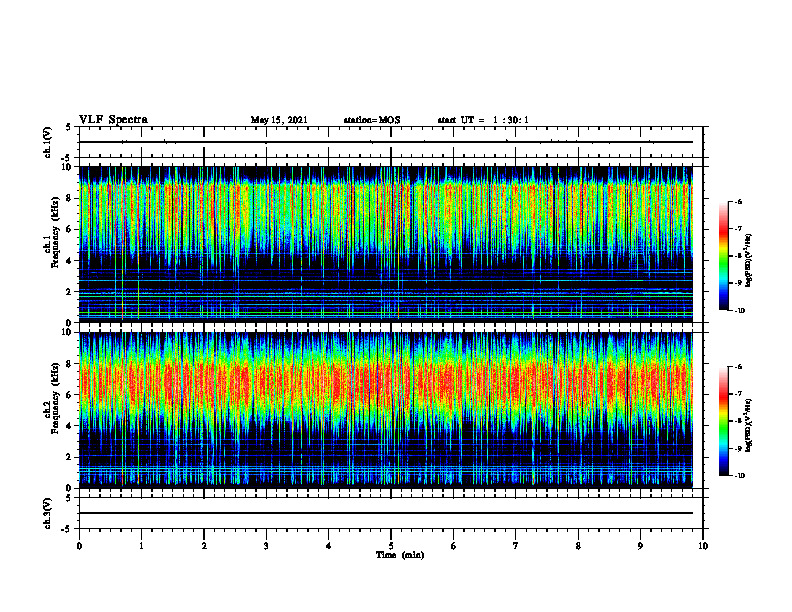Click the ch.3 voltage waveform trace

(x=386, y=513)
